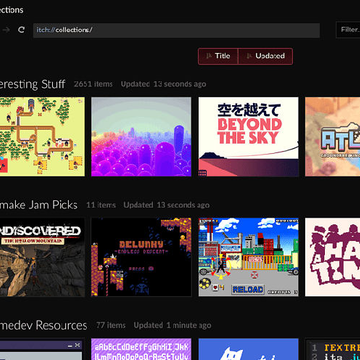The height and width of the screenshot is (360, 360).
Task: Open the blue cat logo thumbnail
Action: coord(249,349)
